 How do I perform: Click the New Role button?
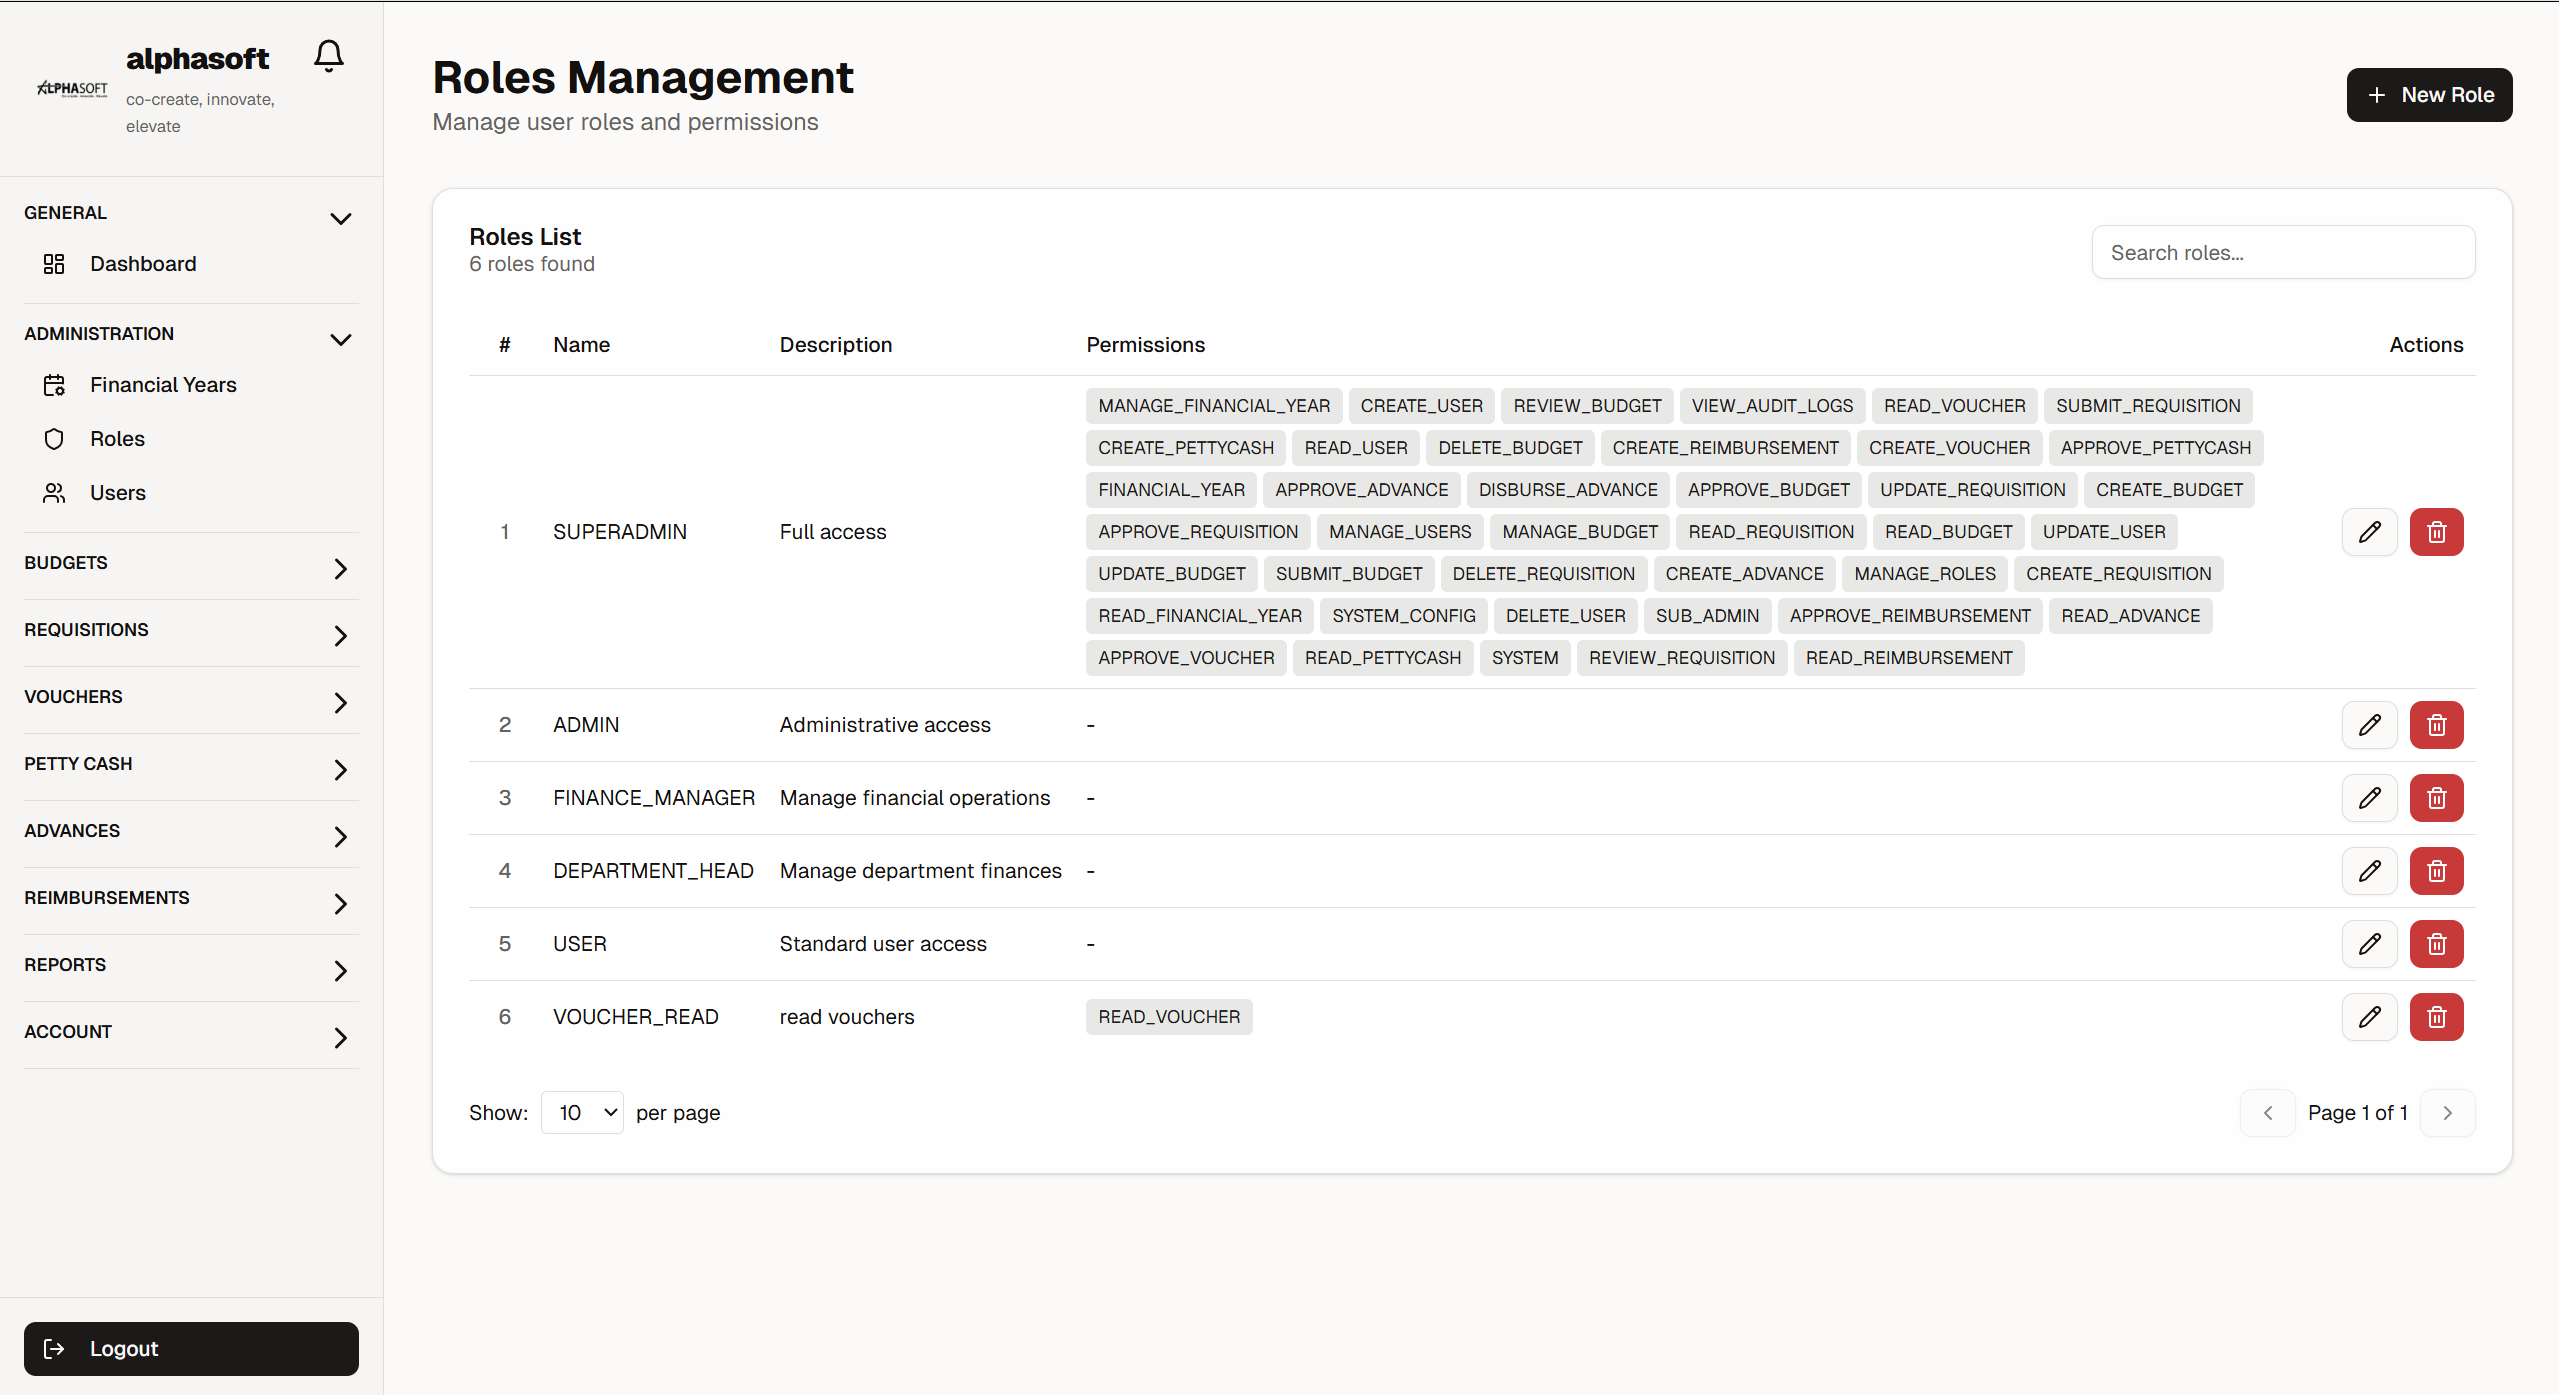pos(2429,94)
